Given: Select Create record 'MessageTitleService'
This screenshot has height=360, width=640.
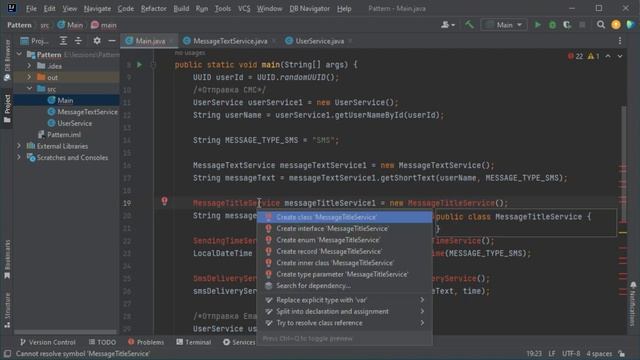Looking at the screenshot, I should tap(345, 251).
